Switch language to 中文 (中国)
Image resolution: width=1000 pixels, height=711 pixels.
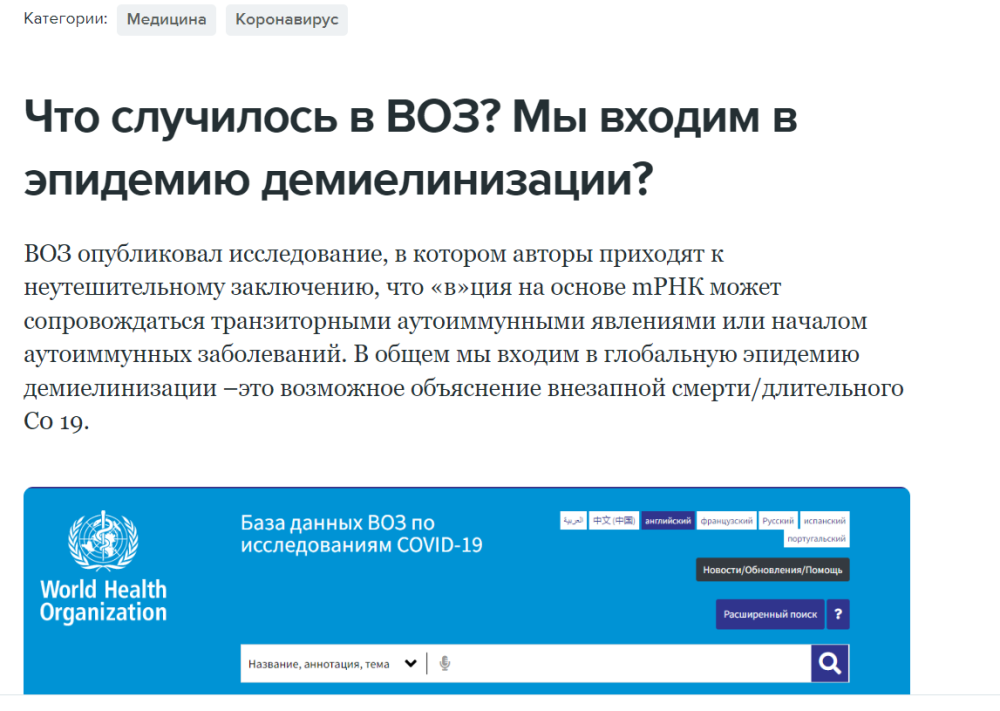pos(614,520)
